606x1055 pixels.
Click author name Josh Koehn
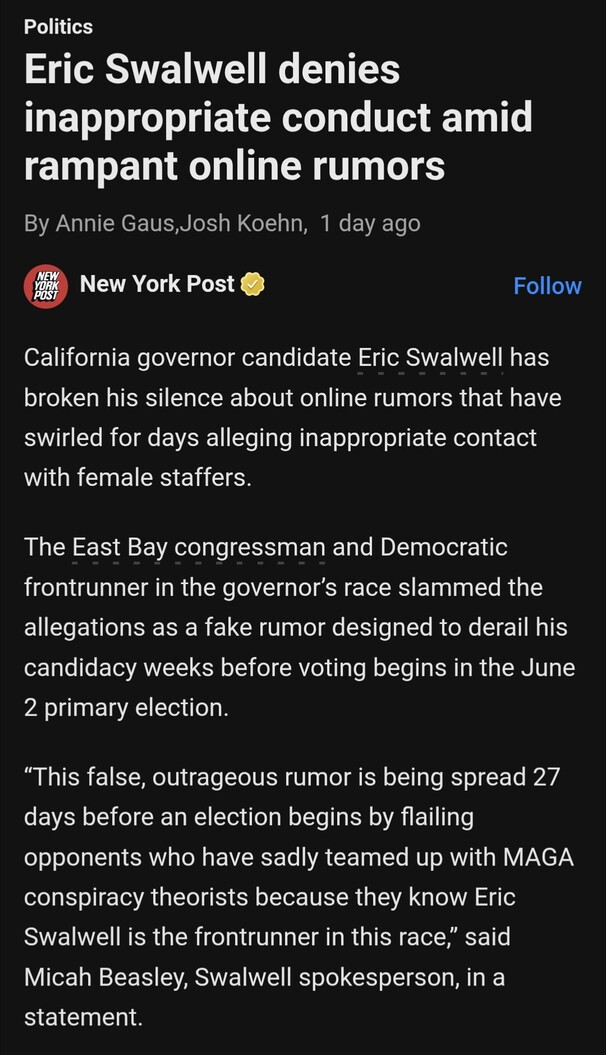click(x=241, y=223)
